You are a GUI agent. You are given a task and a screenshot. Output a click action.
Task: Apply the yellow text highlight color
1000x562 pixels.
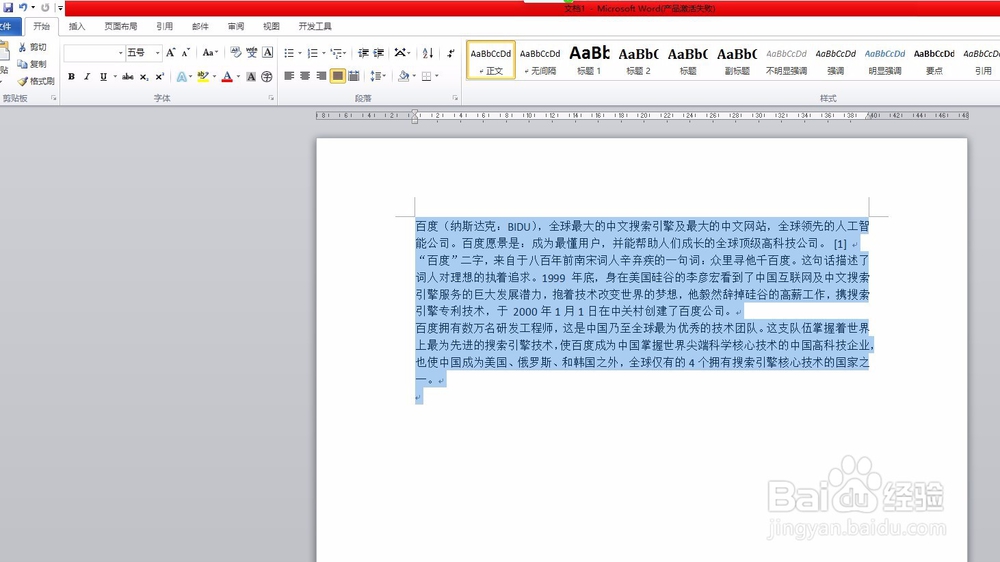(203, 77)
